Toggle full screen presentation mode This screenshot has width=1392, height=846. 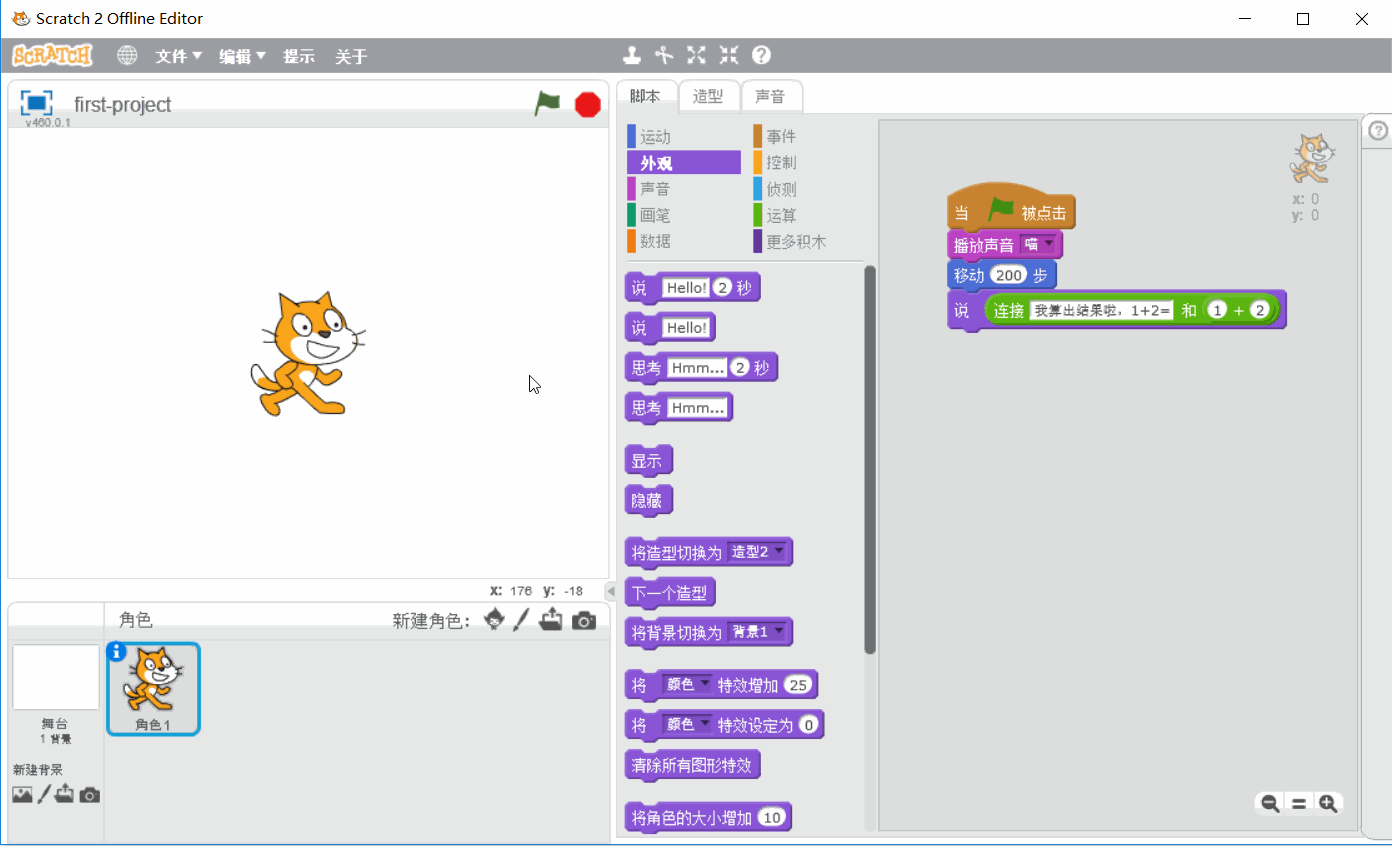tap(37, 103)
